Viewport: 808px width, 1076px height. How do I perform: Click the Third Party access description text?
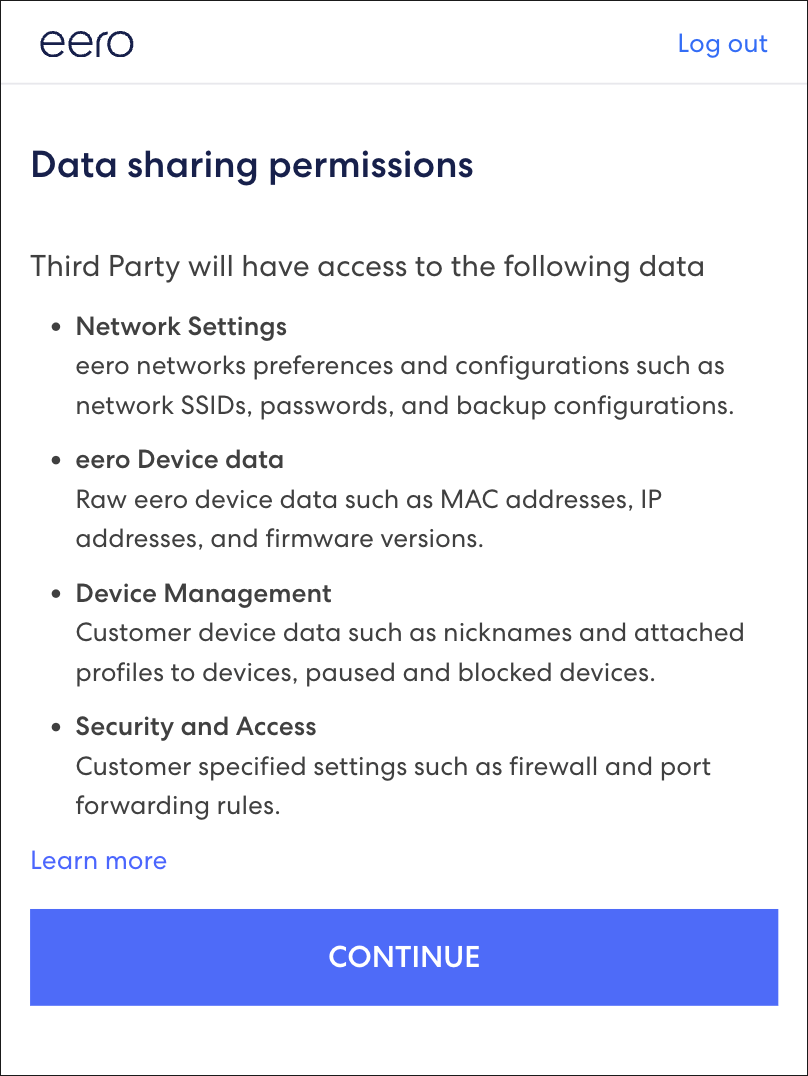(368, 267)
